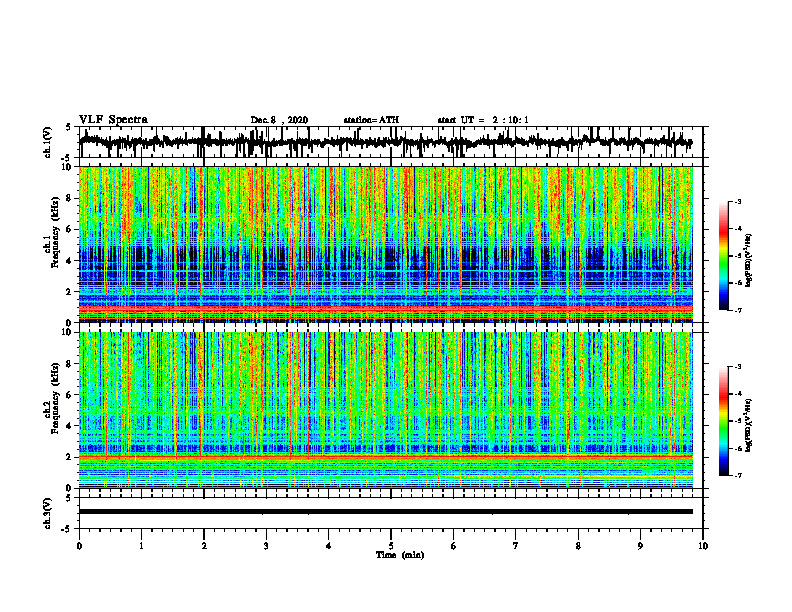Click the ch.1 'Frequency (kHz)' axis label
Viewport: 792px width, 612px height.
[x=55, y=233]
